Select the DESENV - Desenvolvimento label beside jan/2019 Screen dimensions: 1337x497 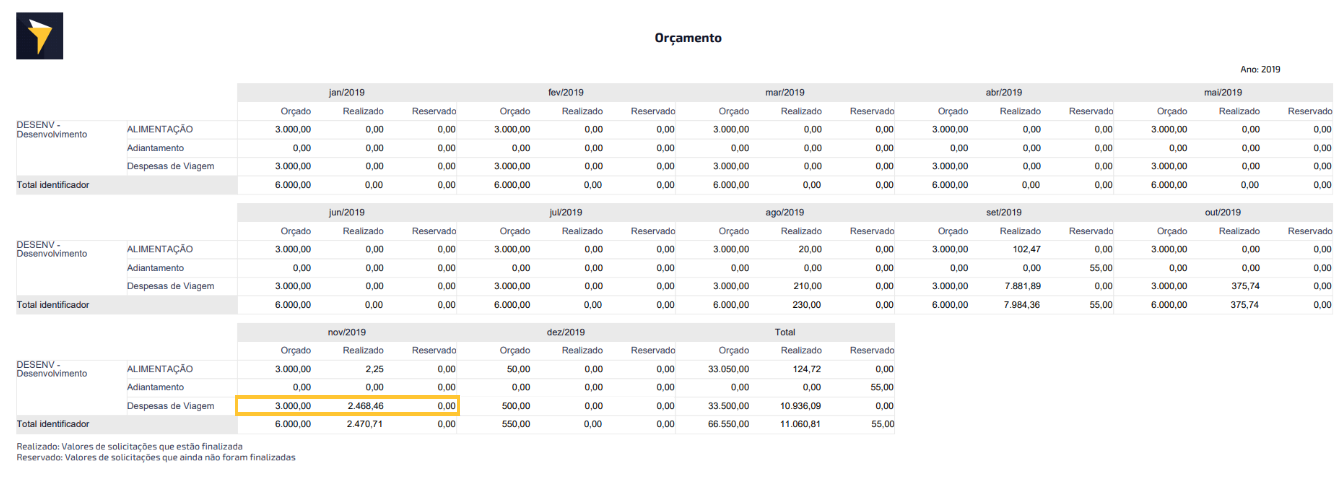52,129
